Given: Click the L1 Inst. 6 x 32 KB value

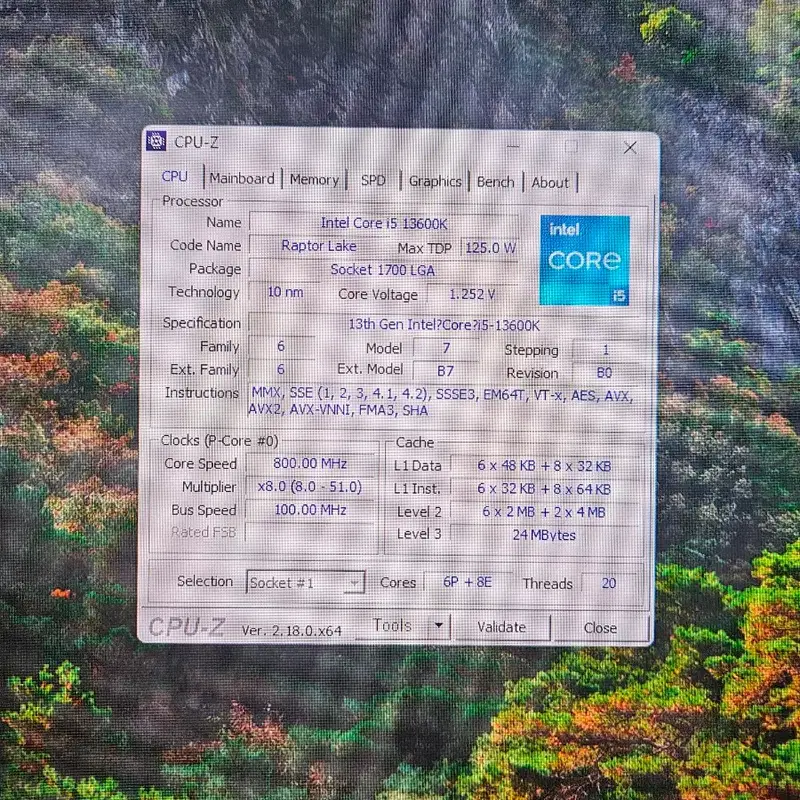Looking at the screenshot, I should [544, 489].
